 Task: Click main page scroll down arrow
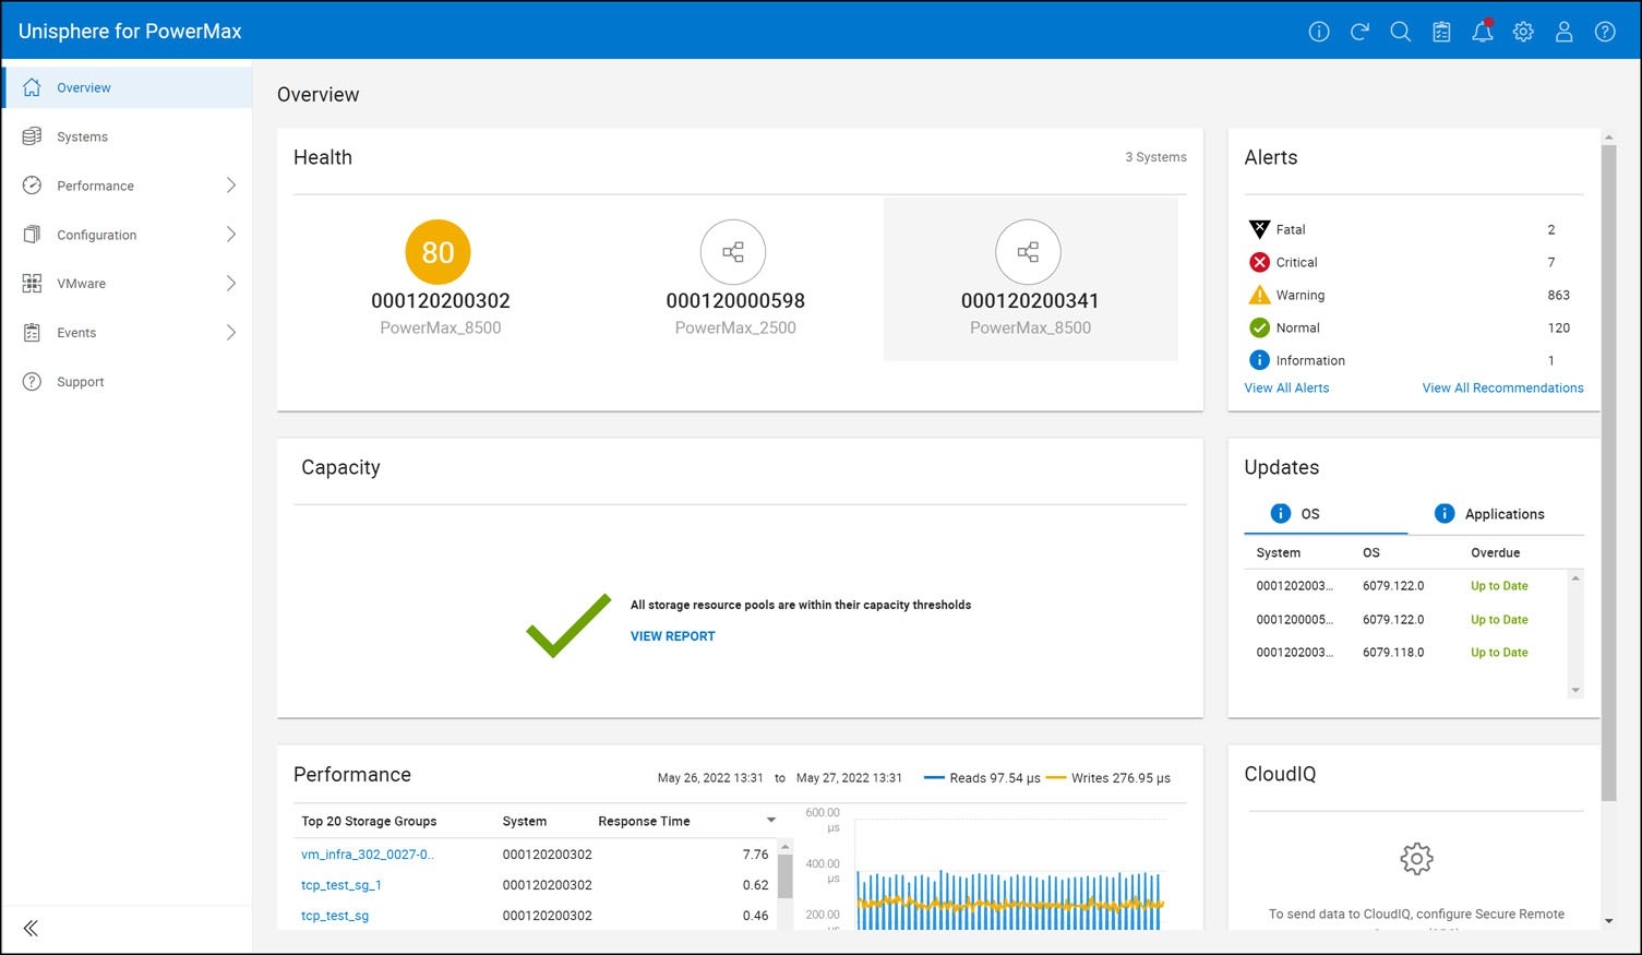(1608, 921)
